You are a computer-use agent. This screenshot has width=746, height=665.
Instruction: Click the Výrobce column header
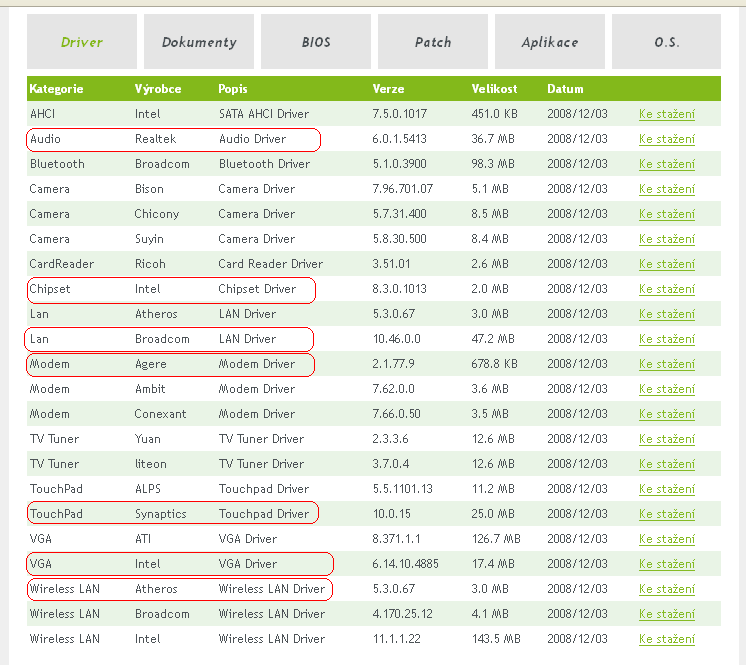click(x=158, y=89)
